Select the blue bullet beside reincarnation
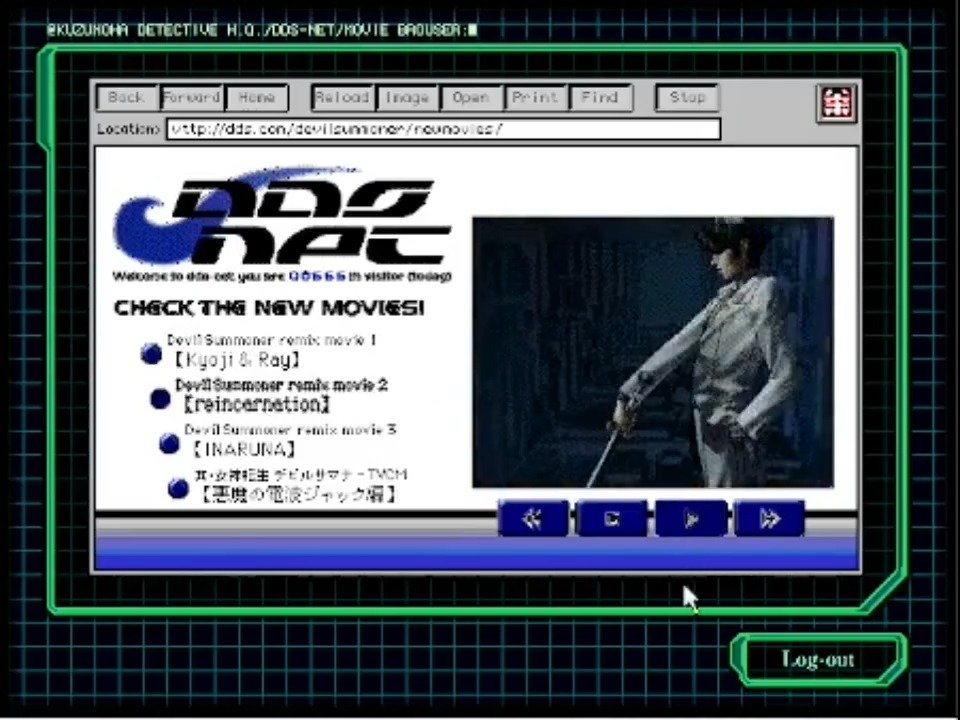Screen dimensions: 960x720 tap(160, 398)
